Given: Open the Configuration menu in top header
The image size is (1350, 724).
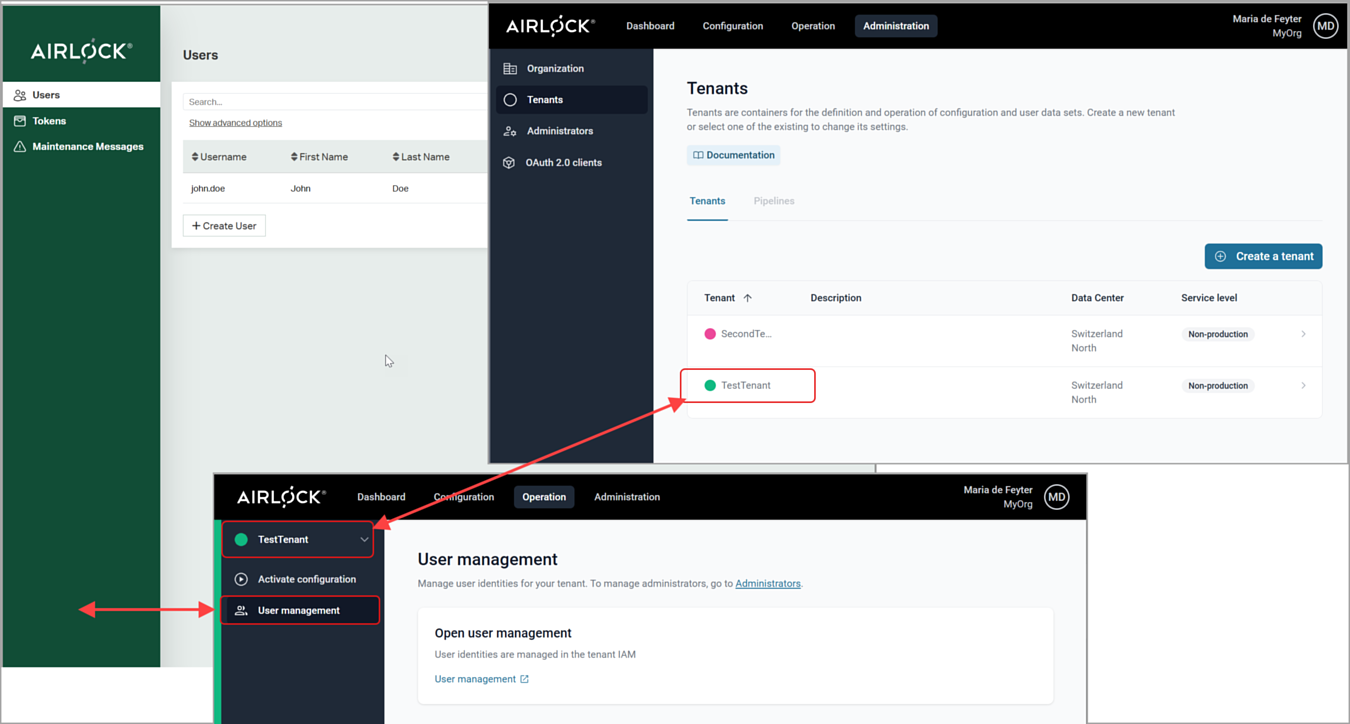Looking at the screenshot, I should (732, 26).
